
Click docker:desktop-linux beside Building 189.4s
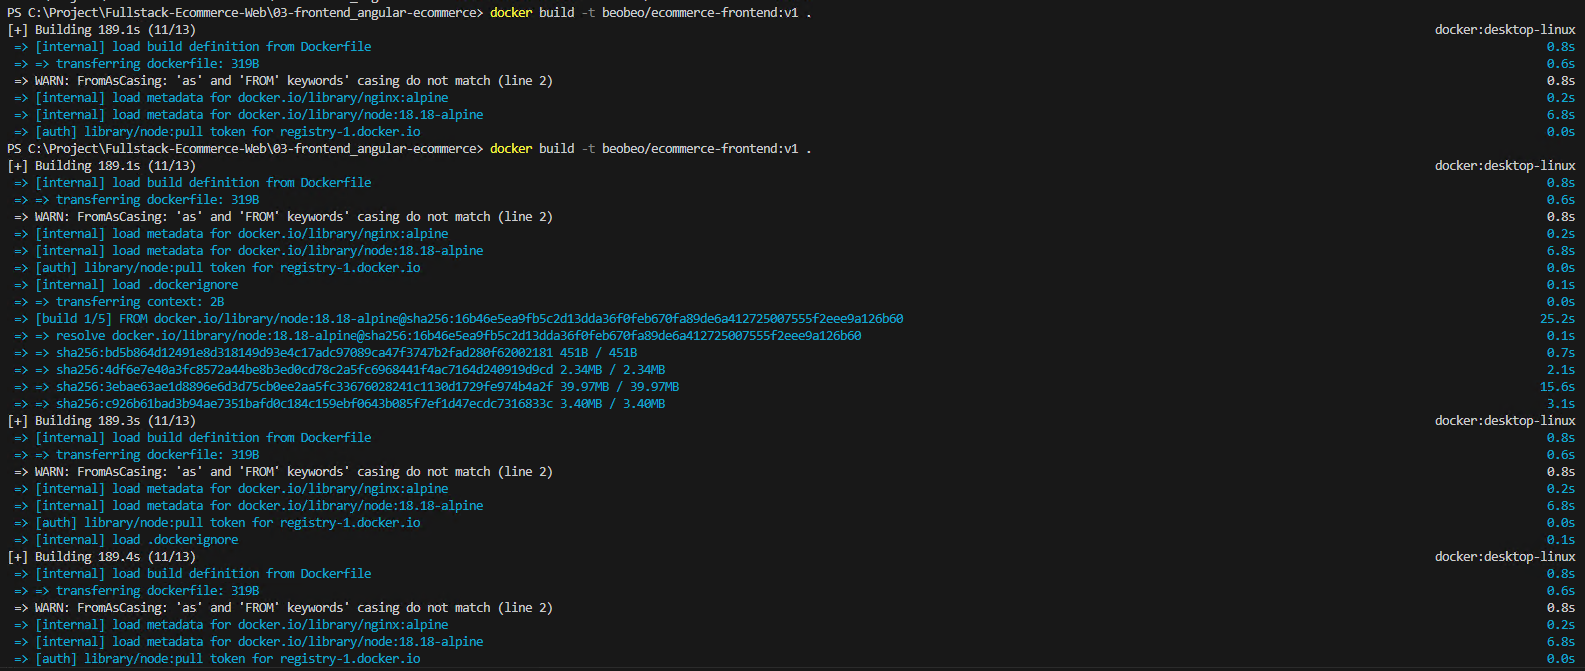1504,557
